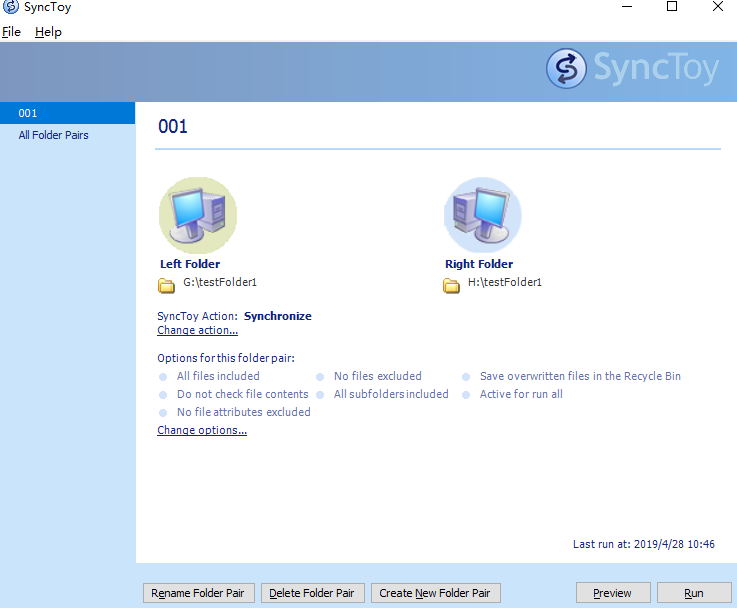Minimize the SyncToy window
This screenshot has height=608, width=737.
pos(627,7)
